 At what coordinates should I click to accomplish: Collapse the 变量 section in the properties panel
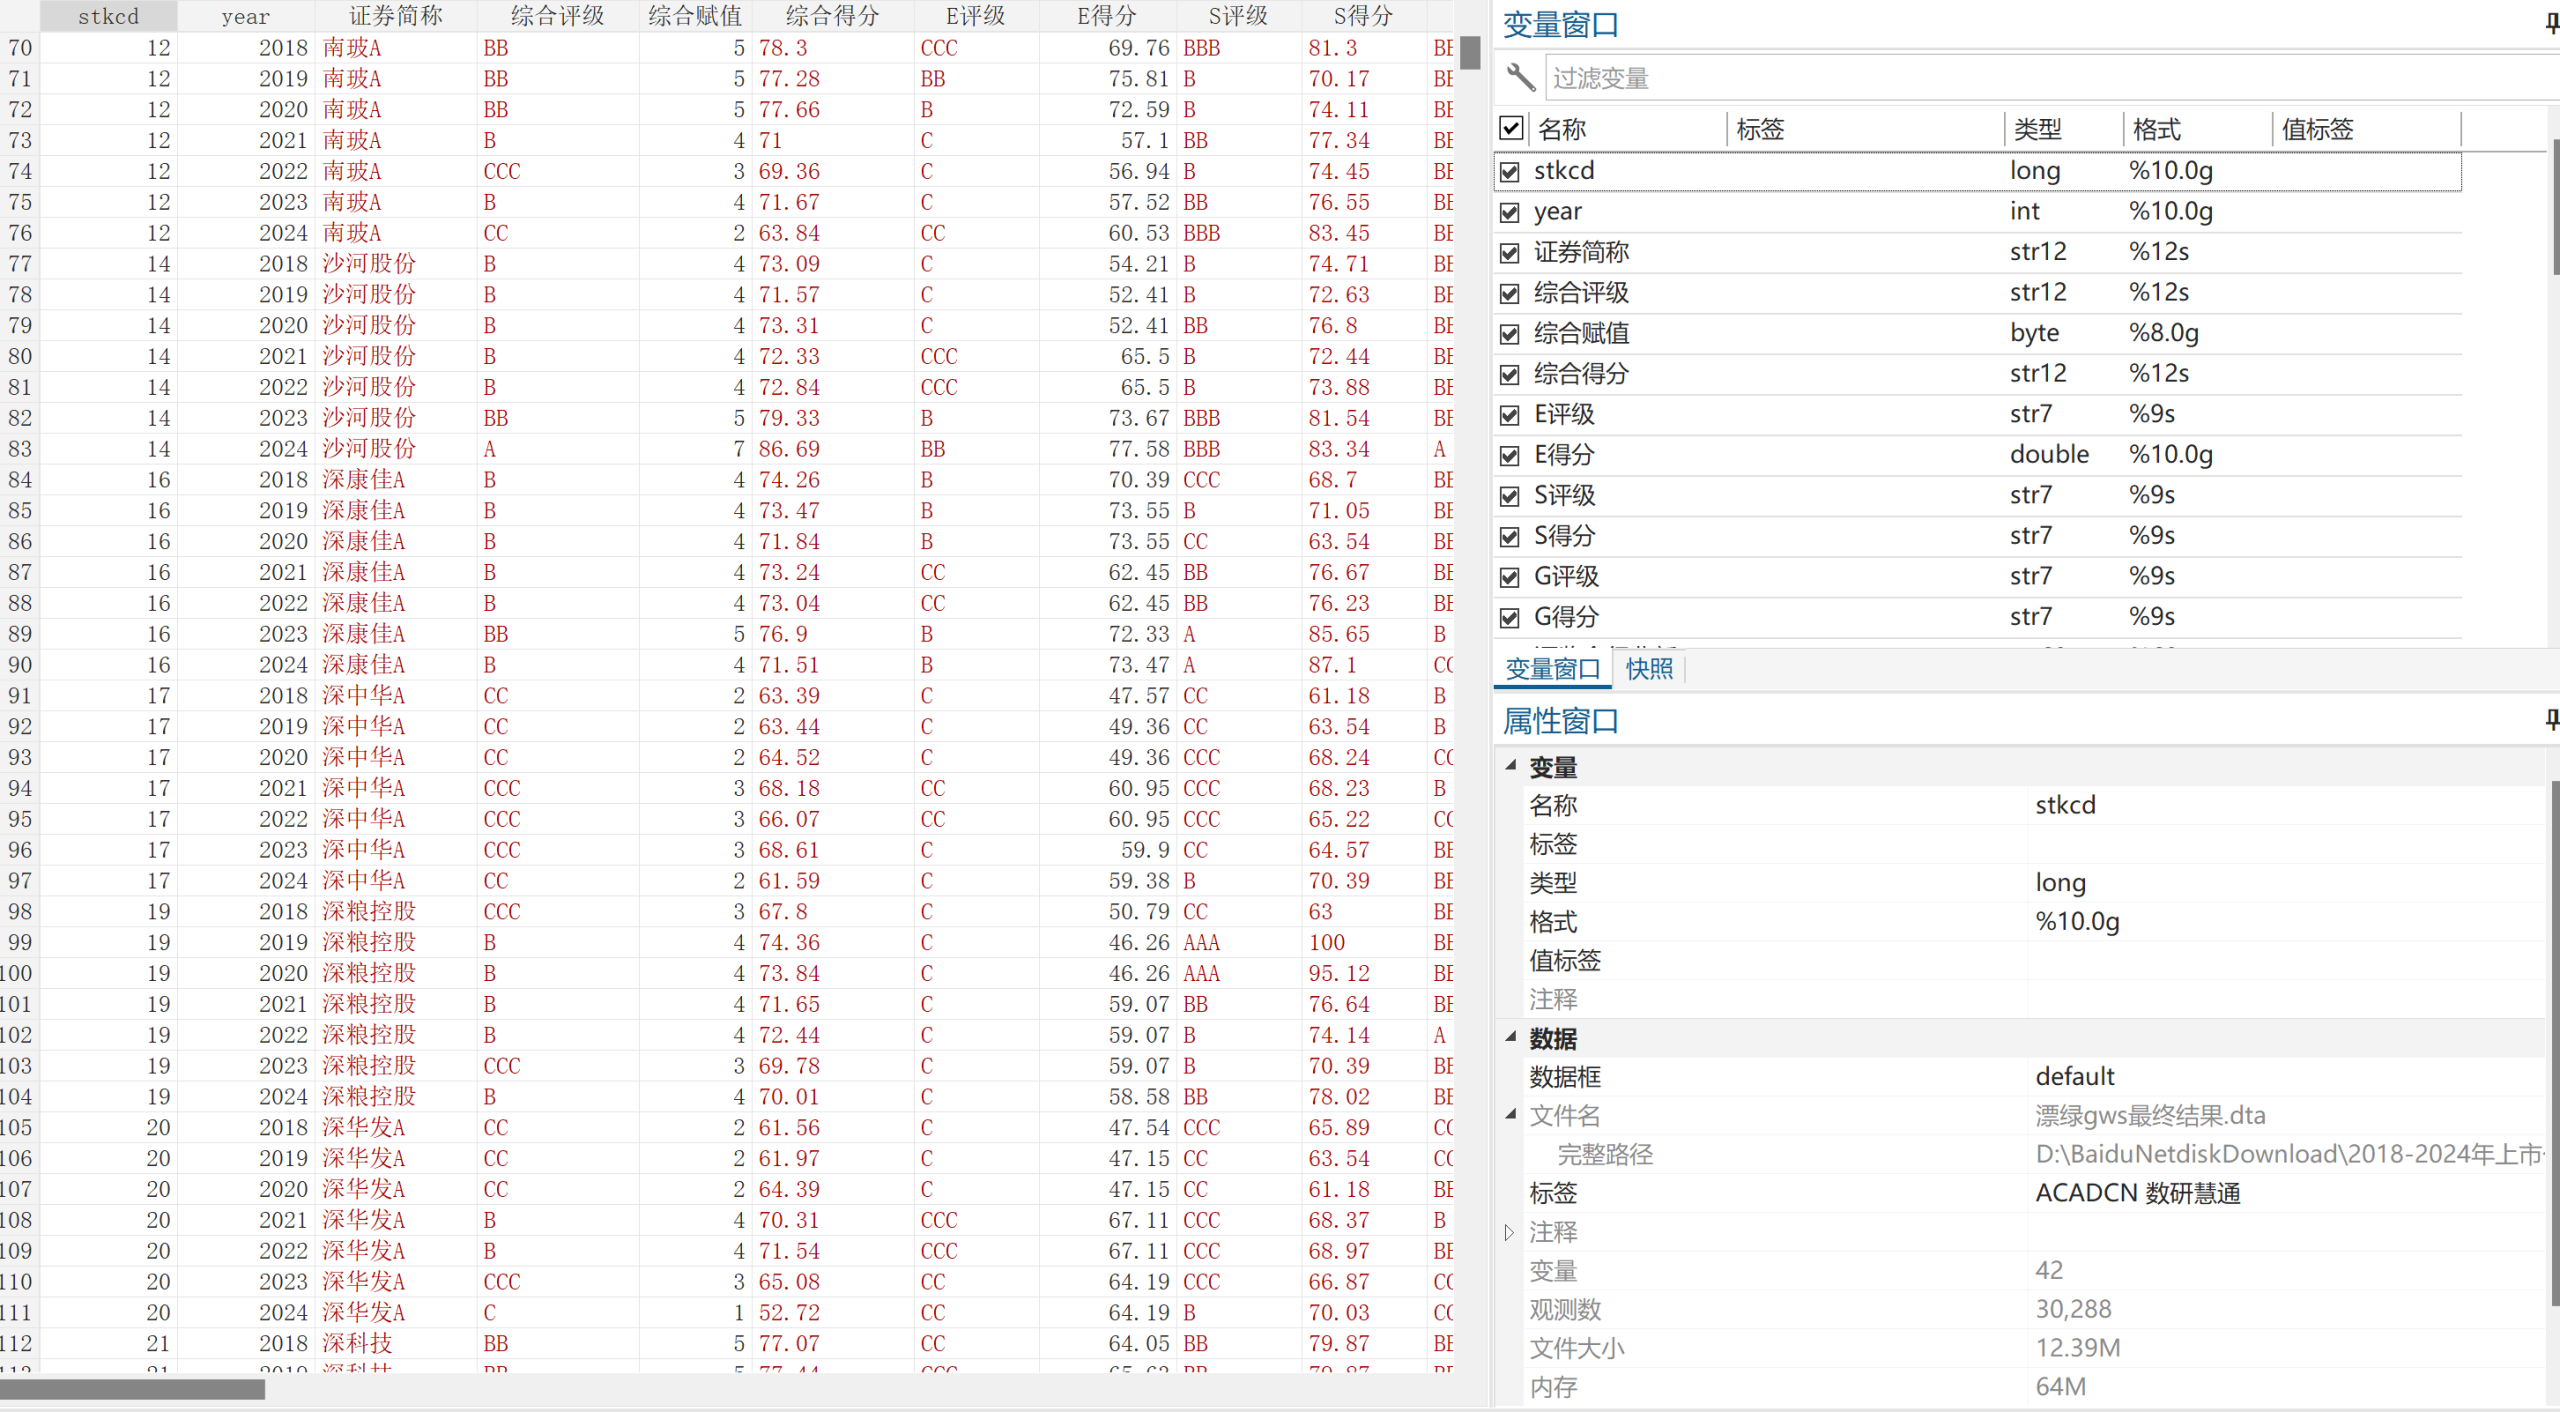(1511, 765)
